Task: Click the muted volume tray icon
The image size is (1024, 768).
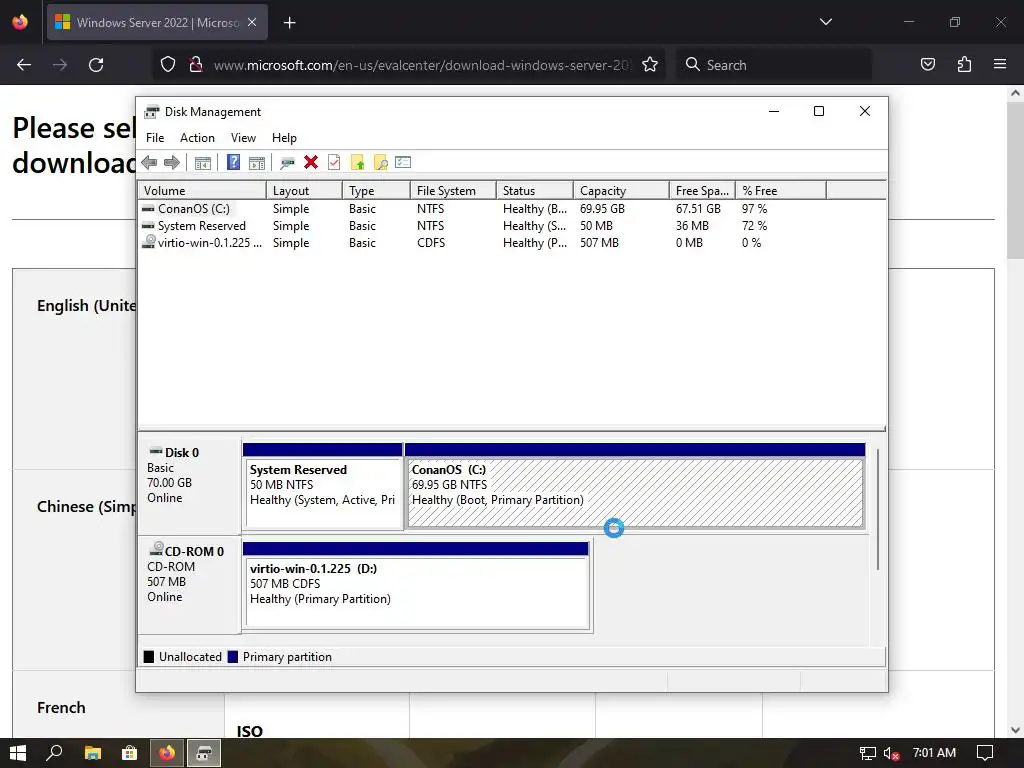Action: tap(891, 753)
